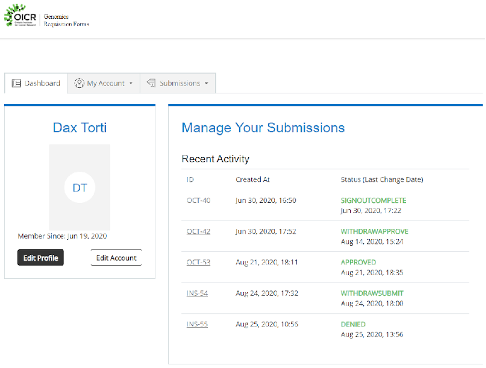Screen dimensions: 486x368
Task: Open submission OCT-53 link
Action: 198,262
